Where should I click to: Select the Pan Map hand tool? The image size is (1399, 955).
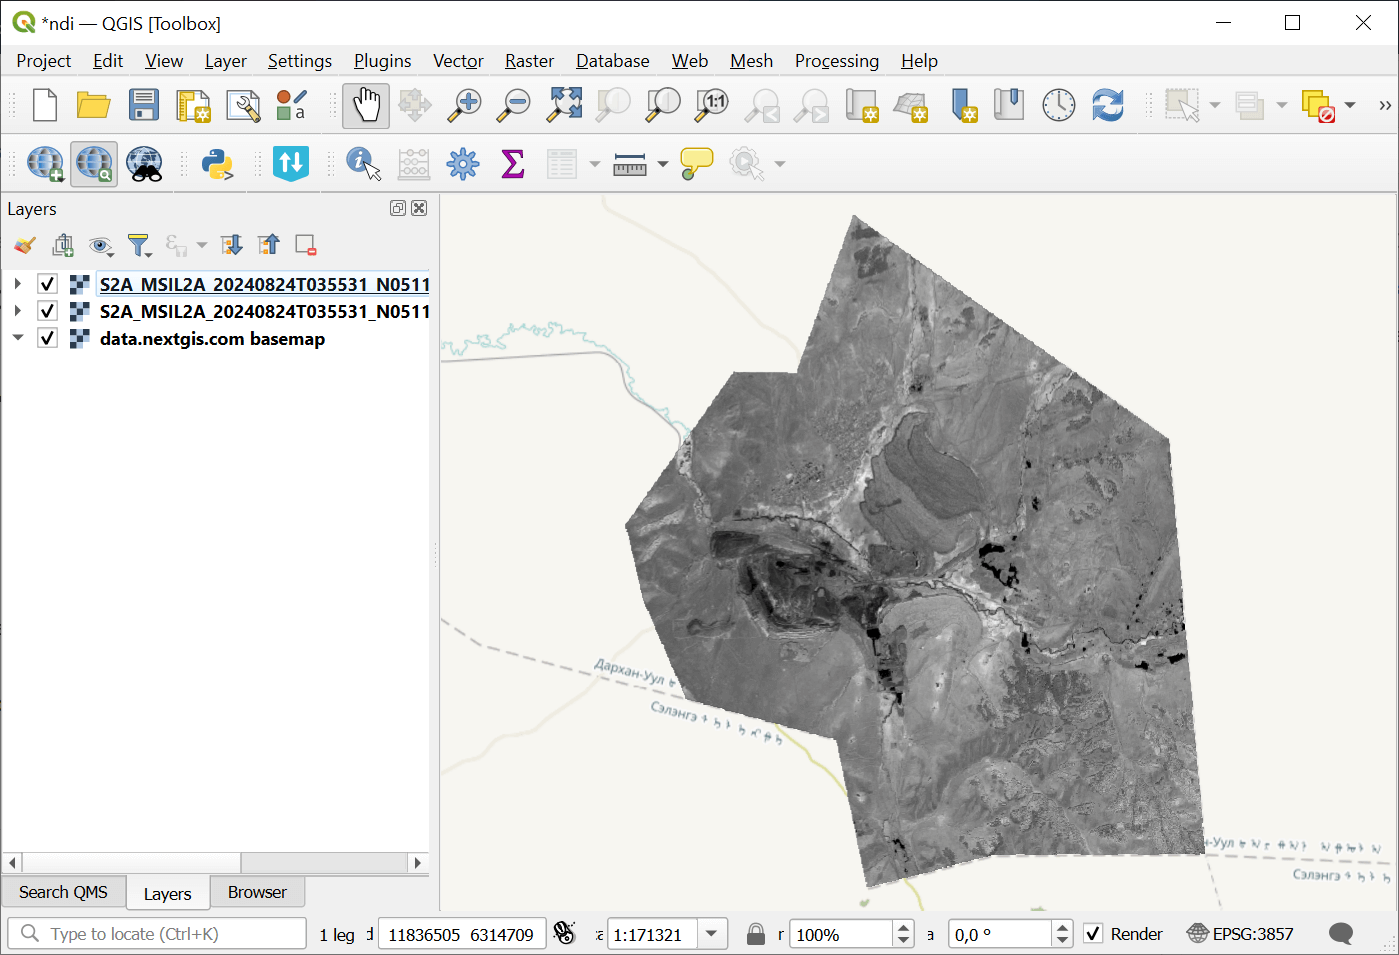click(366, 105)
